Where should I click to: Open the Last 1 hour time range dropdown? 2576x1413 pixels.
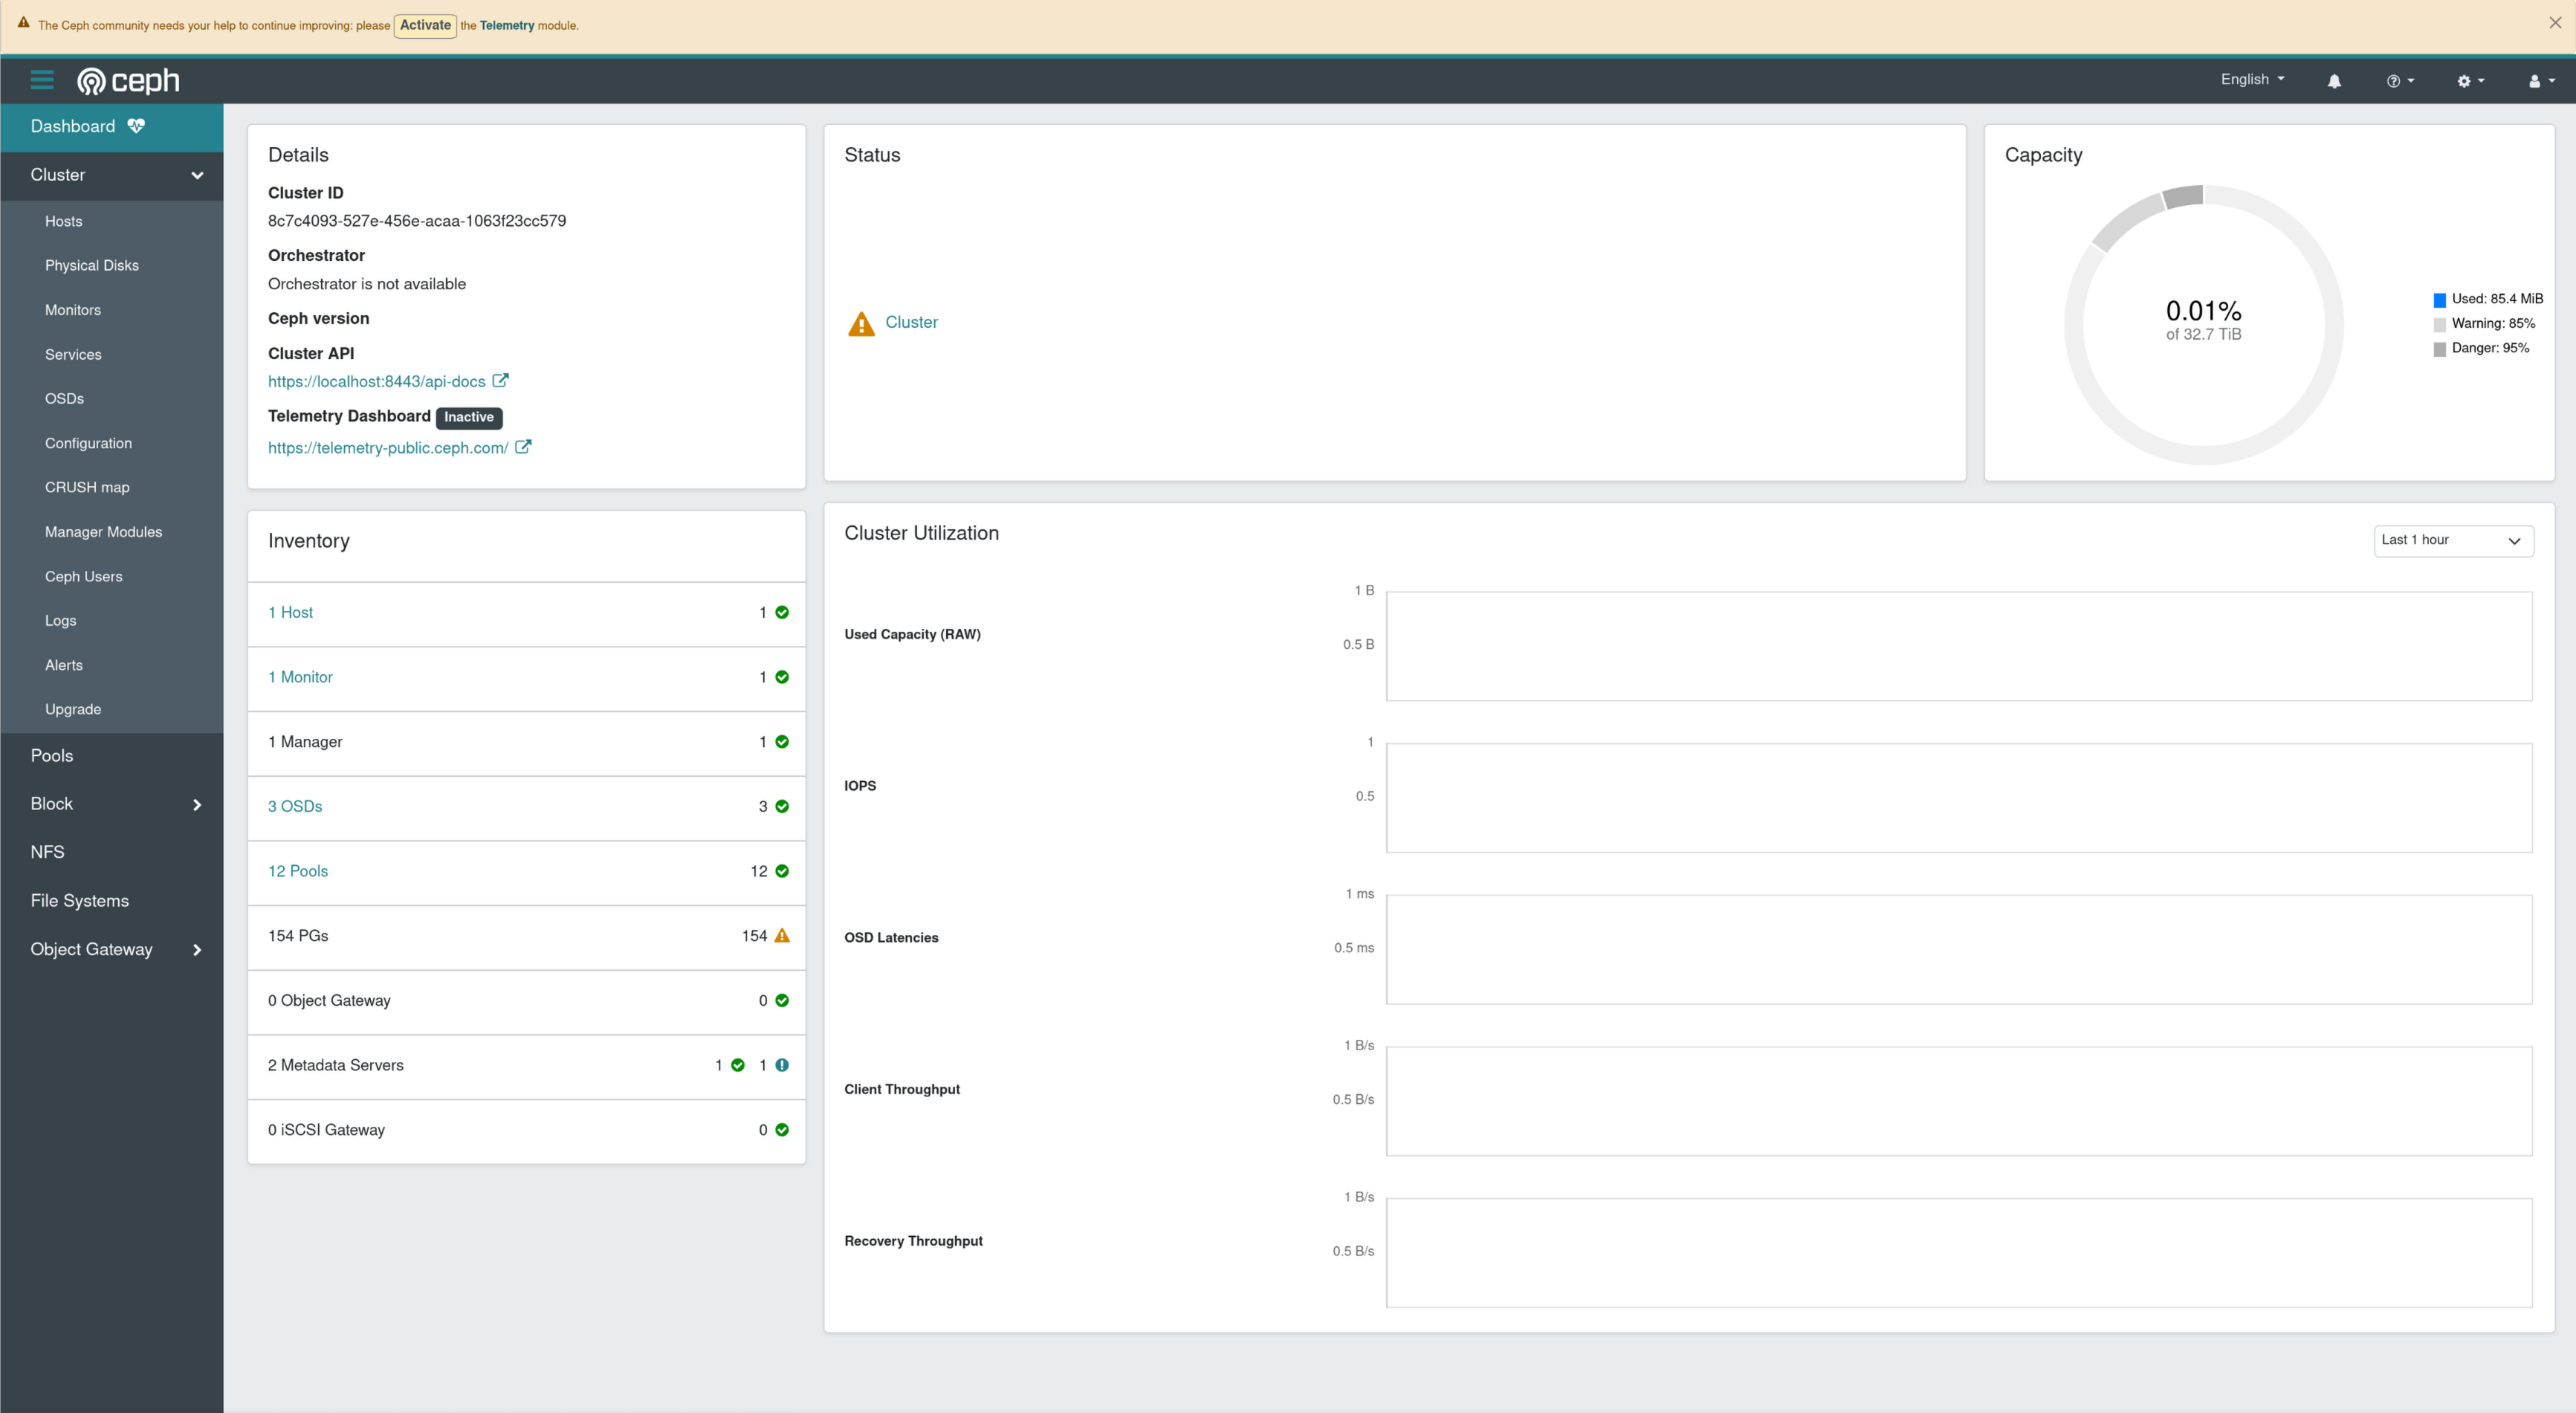pyautogui.click(x=2453, y=541)
